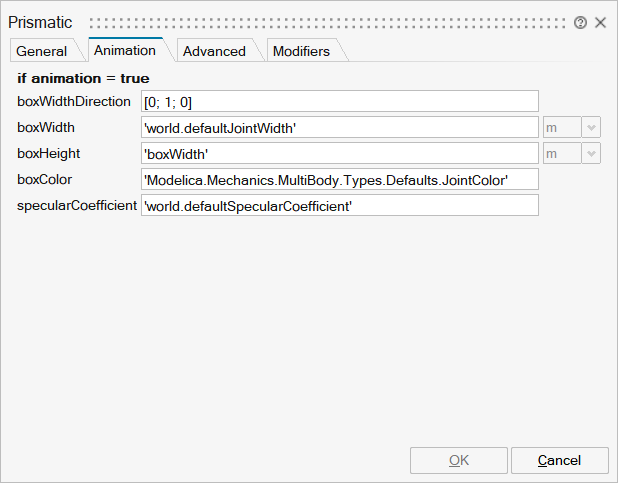Screen dimensions: 618x483
Task: Click the boxColor parameter label
Action: click(45, 179)
